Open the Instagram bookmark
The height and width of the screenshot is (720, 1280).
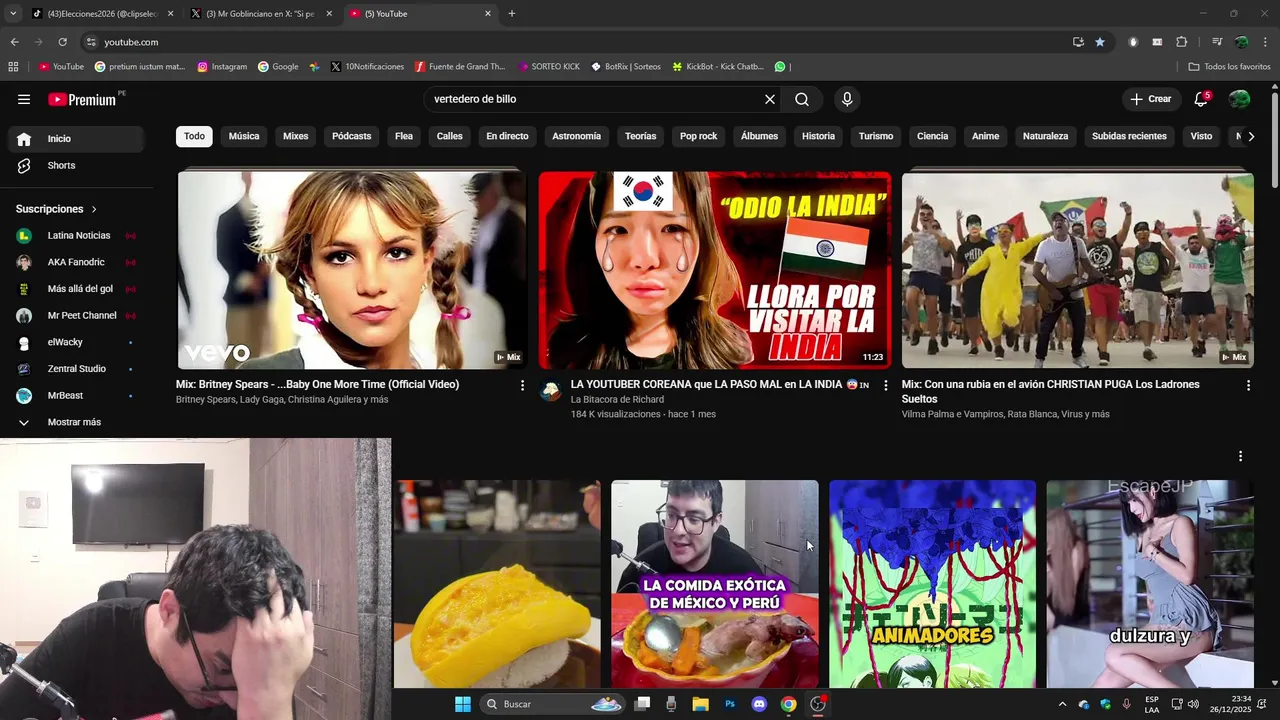[222, 67]
